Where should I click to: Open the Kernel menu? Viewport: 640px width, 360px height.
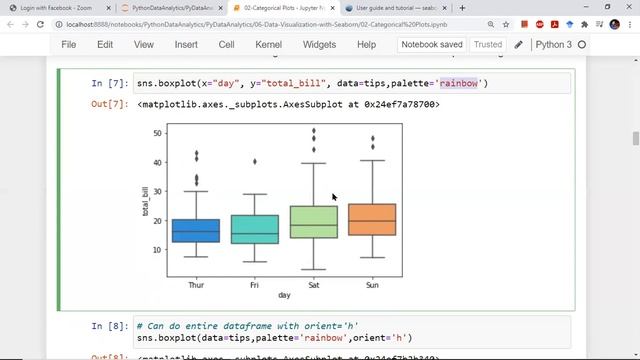[x=269, y=44]
